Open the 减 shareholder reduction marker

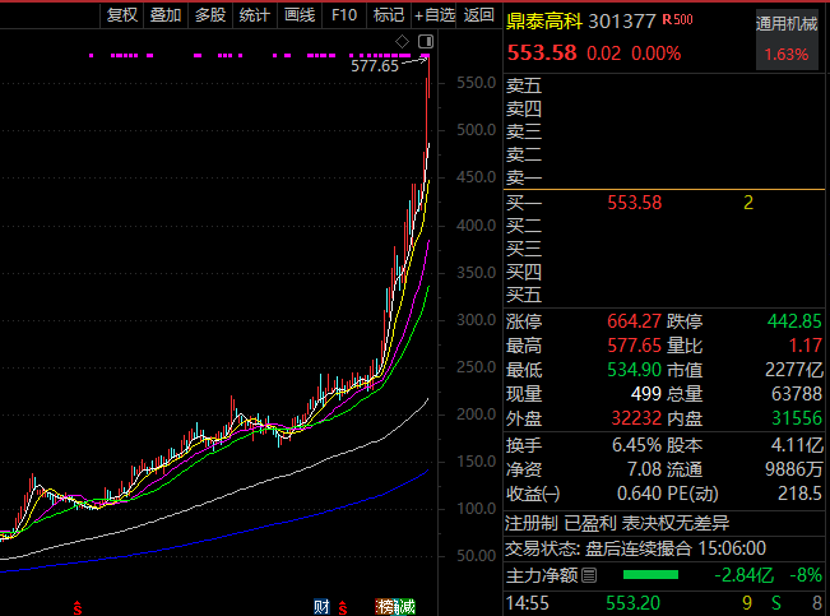tap(406, 606)
